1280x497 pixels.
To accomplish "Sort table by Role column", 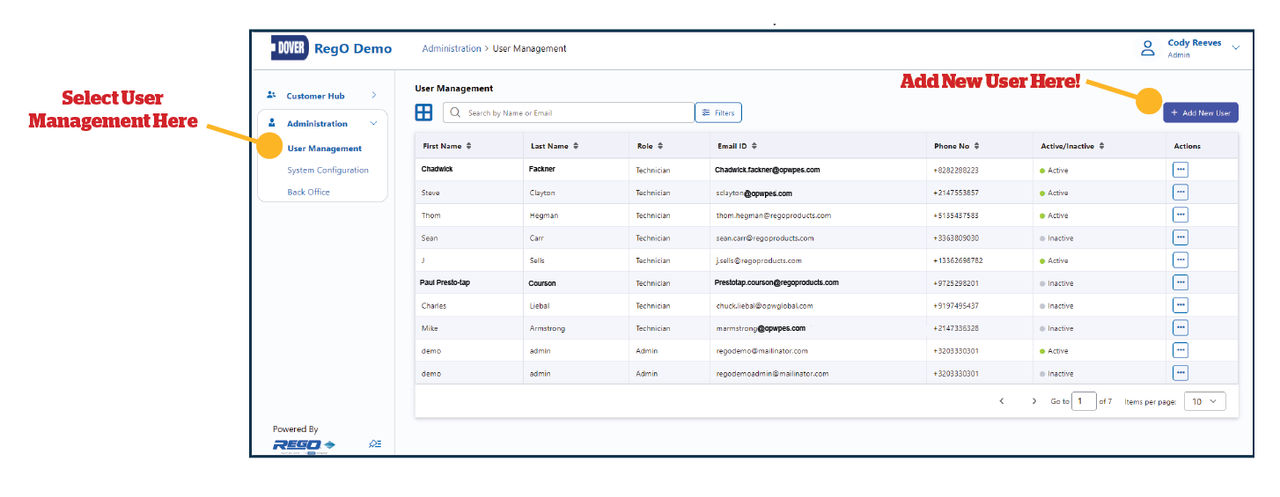I will coord(660,146).
